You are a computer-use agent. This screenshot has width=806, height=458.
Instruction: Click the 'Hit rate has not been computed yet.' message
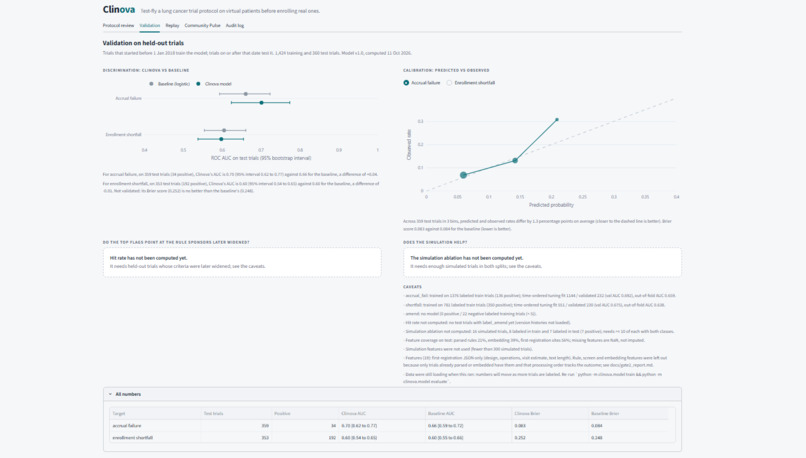point(149,258)
